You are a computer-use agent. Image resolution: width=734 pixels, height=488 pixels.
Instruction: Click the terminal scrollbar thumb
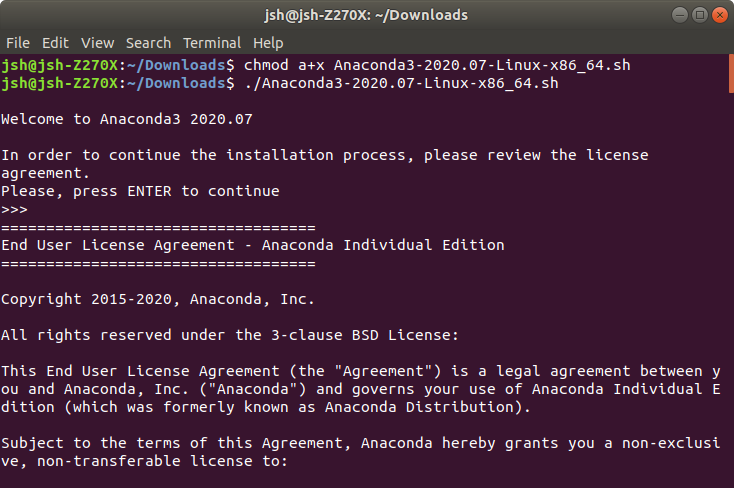click(731, 74)
